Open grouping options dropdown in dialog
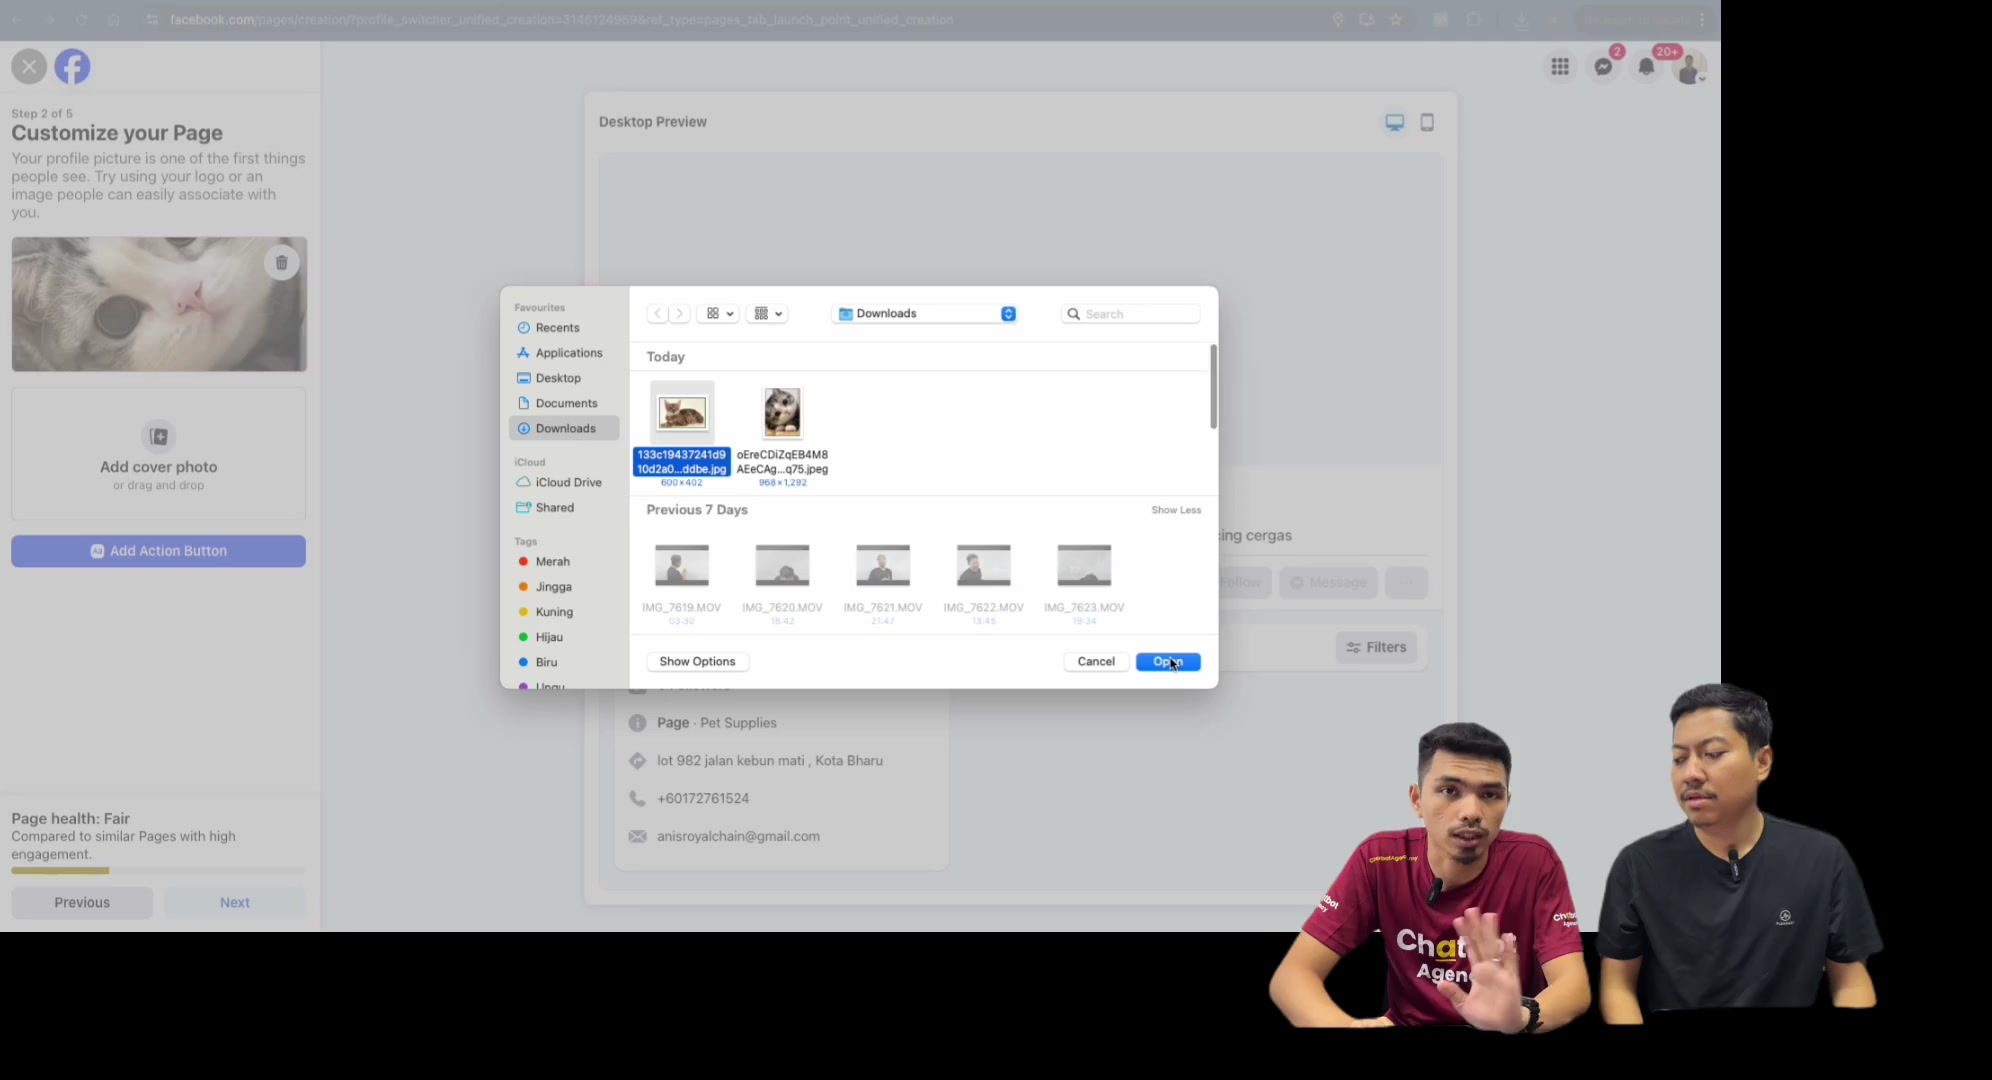The height and width of the screenshot is (1080, 1992). 767,314
